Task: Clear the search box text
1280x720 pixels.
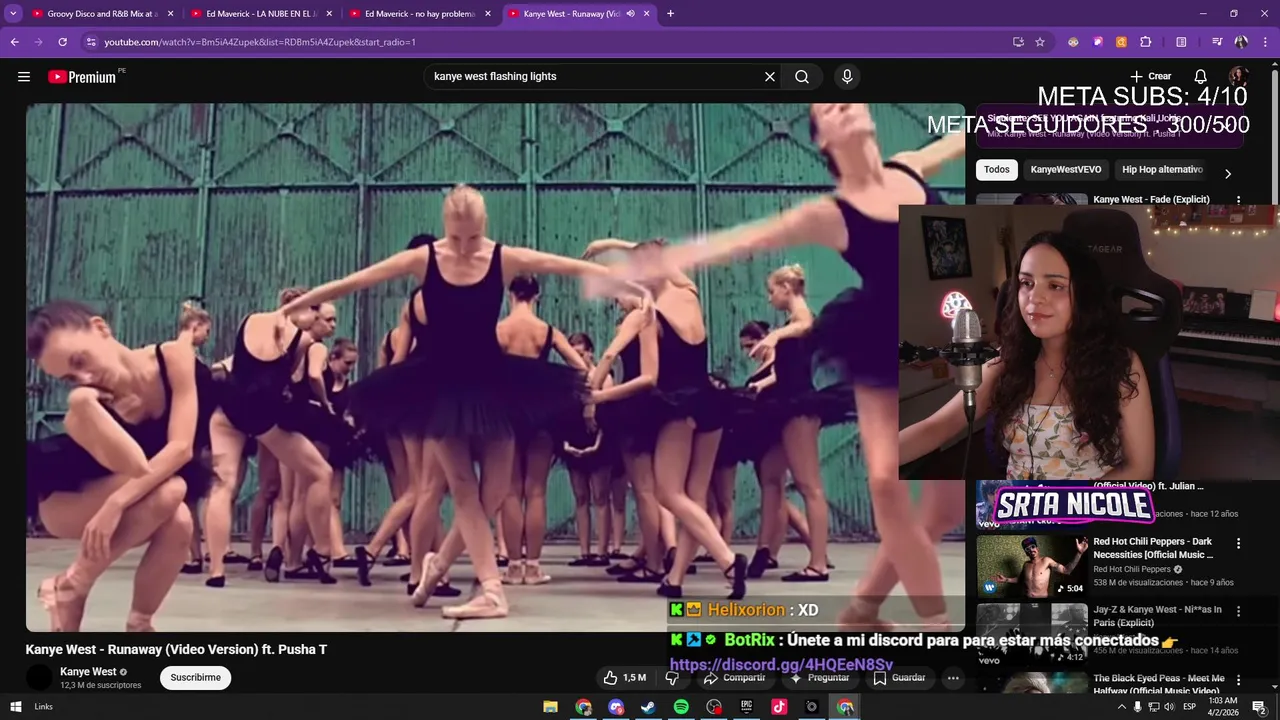Action: 770,77
